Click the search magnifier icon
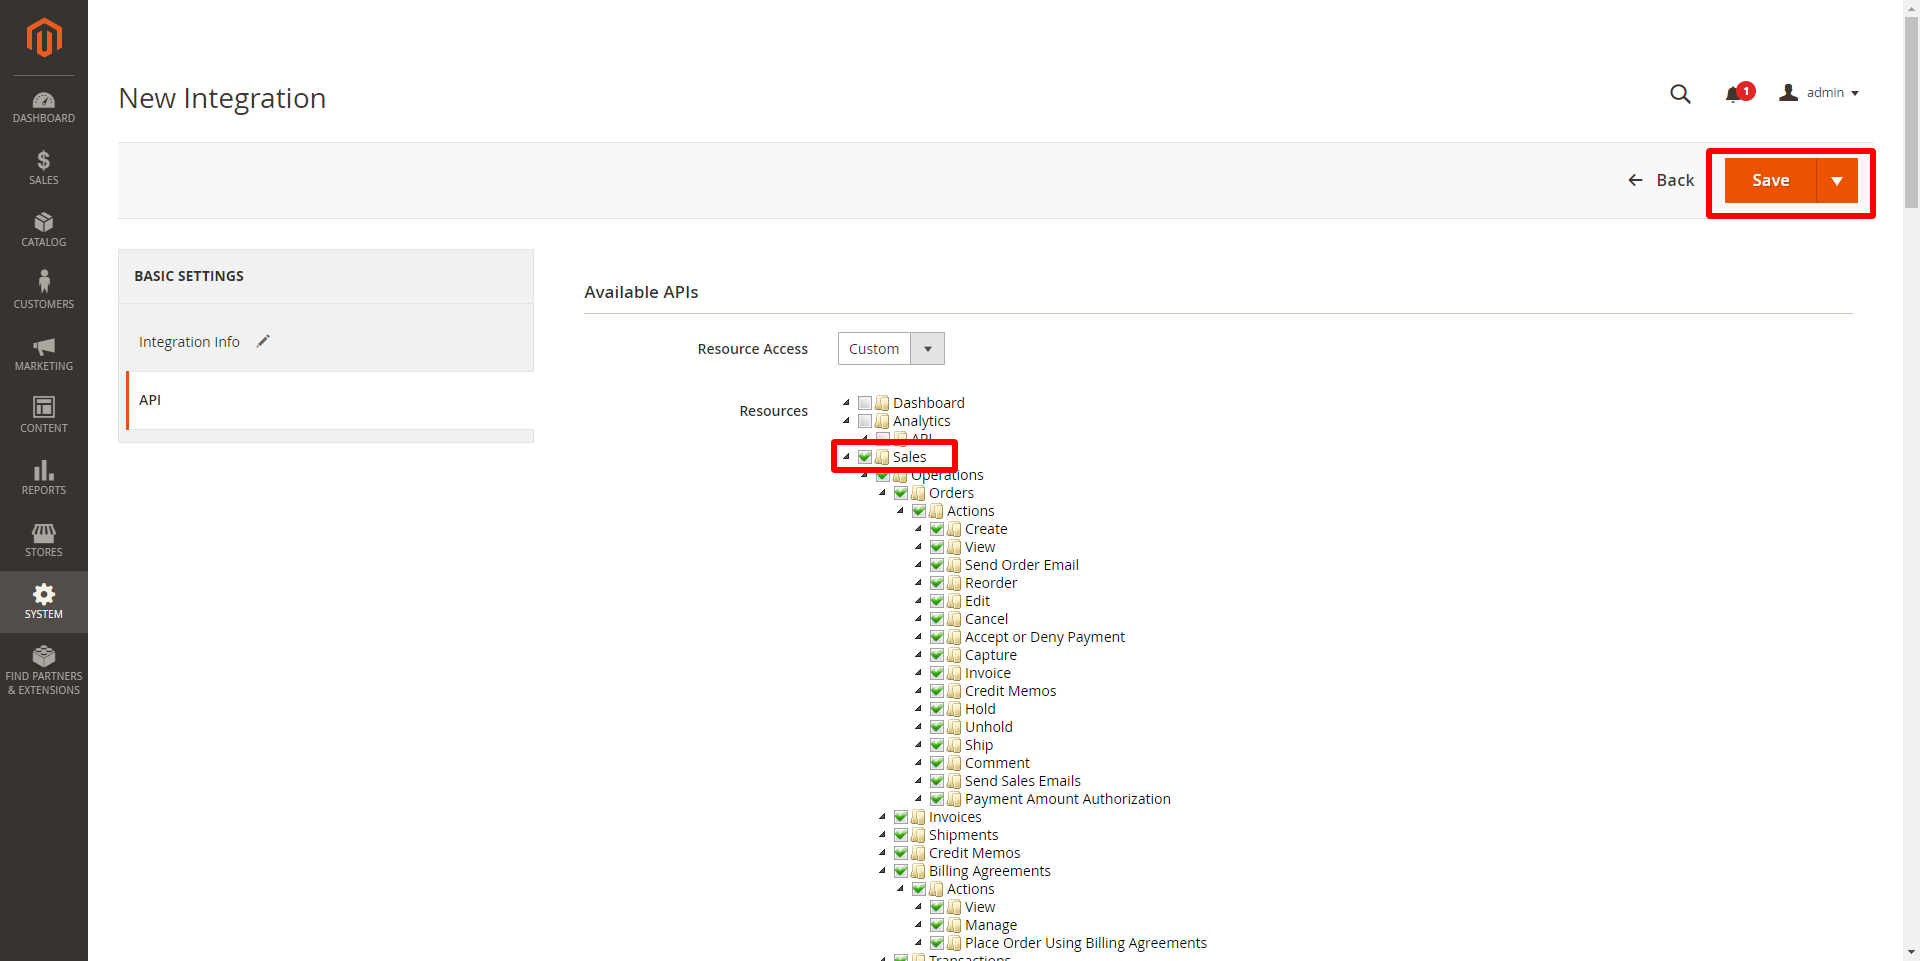1920x961 pixels. click(1680, 94)
